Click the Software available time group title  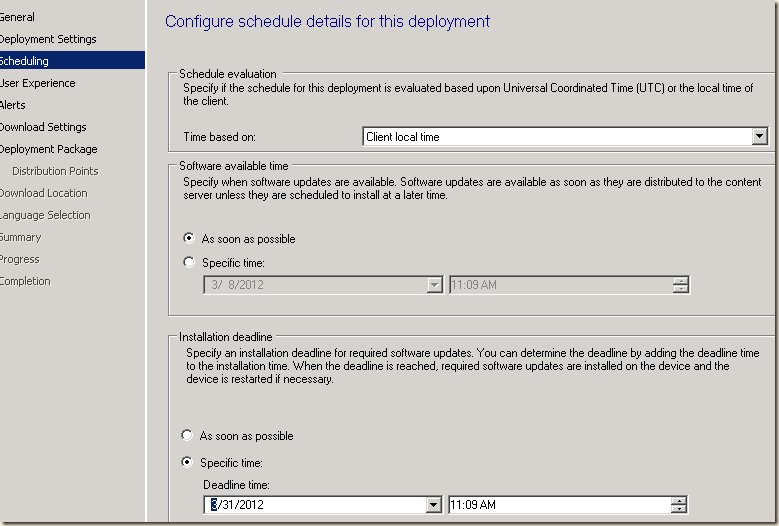(x=234, y=166)
